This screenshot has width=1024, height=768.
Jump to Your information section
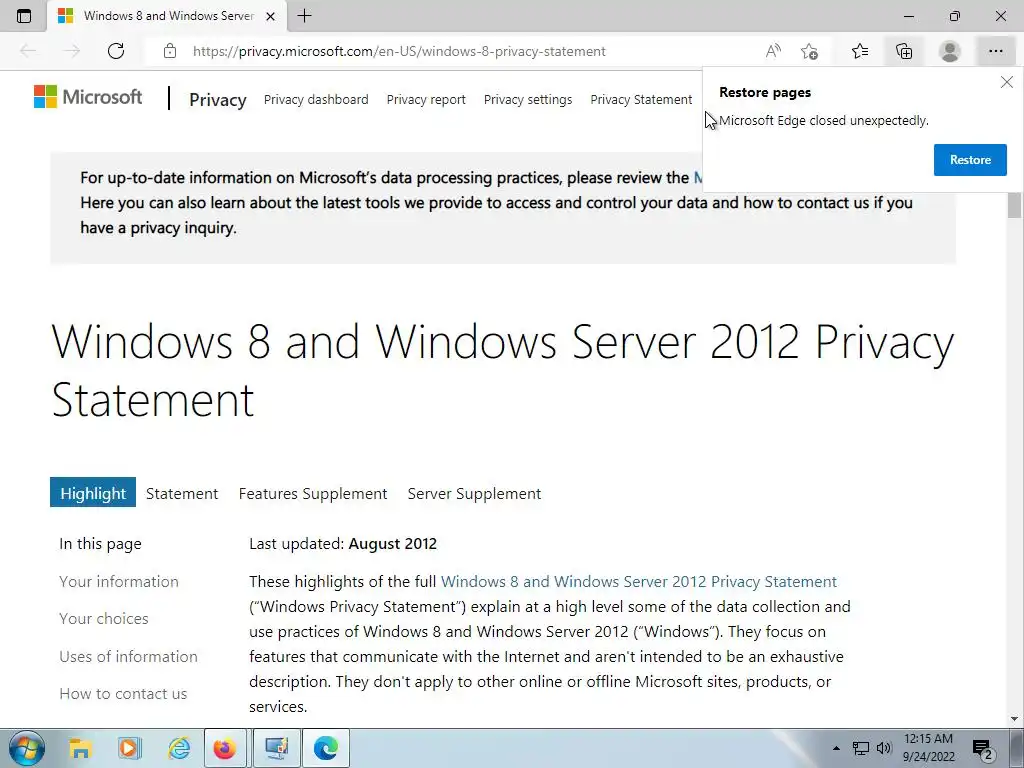coord(119,581)
